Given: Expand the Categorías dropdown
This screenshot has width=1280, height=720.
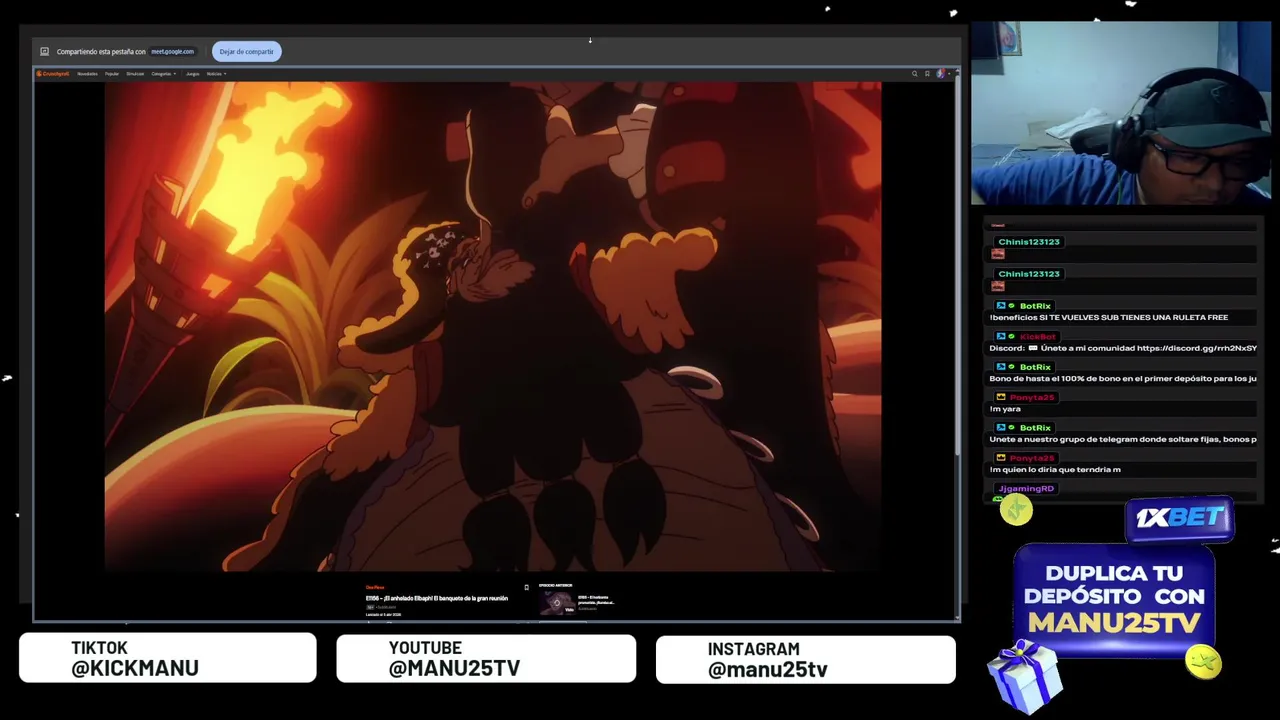Looking at the screenshot, I should pyautogui.click(x=163, y=73).
